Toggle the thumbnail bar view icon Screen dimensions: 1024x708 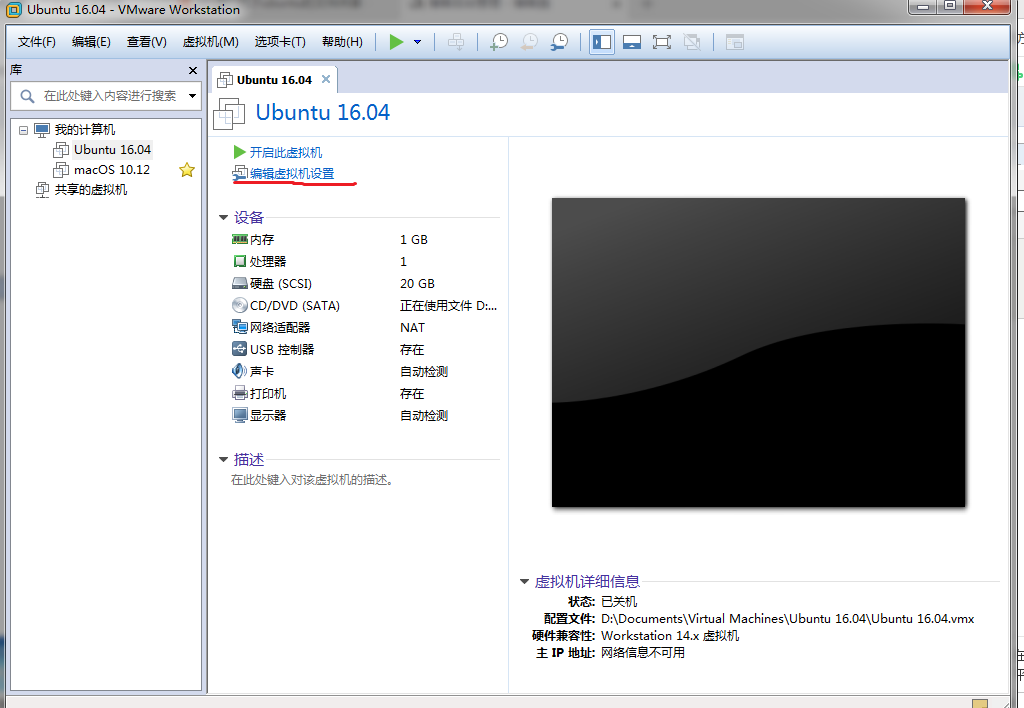(x=632, y=42)
